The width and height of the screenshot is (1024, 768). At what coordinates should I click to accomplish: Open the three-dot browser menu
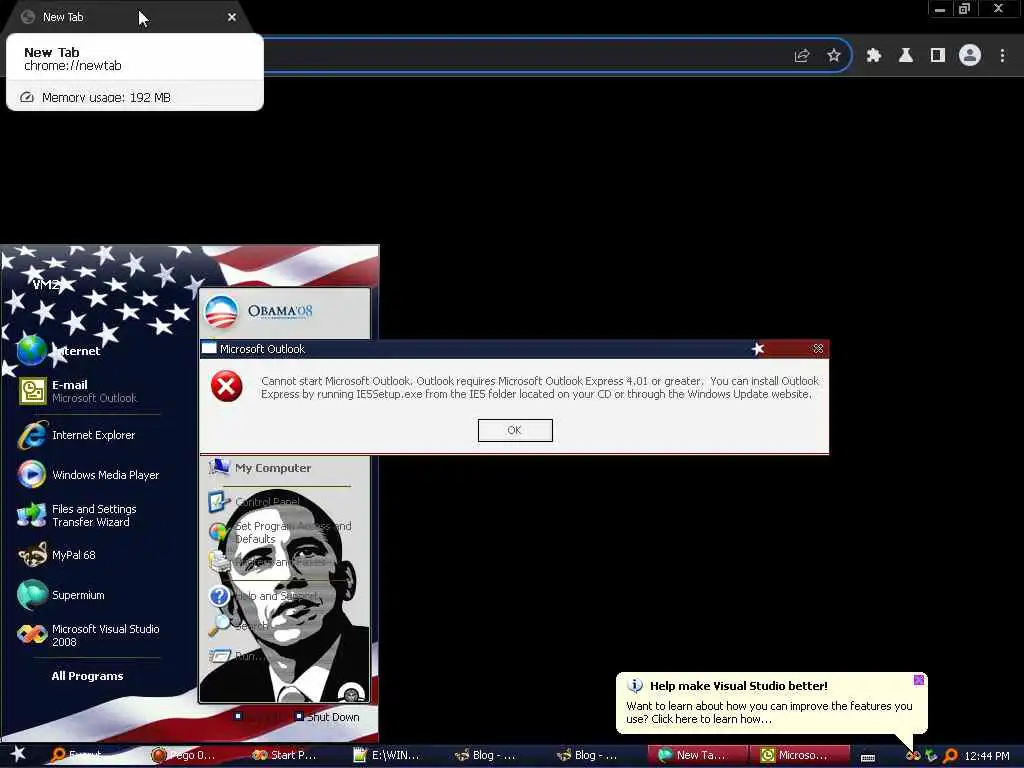(1002, 56)
